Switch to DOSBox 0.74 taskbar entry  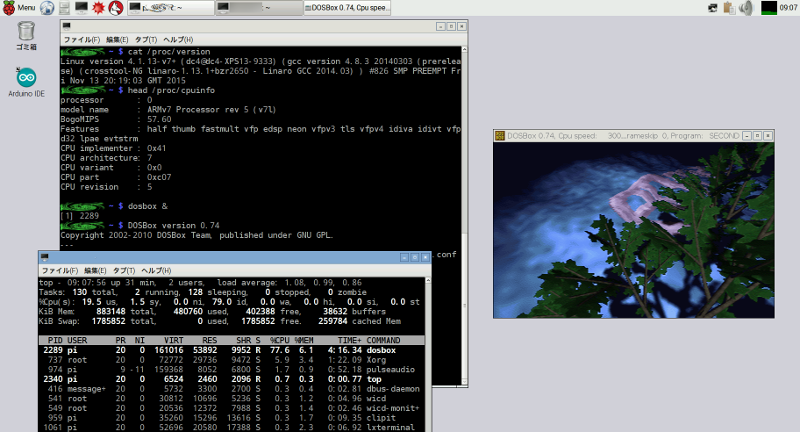[x=347, y=8]
